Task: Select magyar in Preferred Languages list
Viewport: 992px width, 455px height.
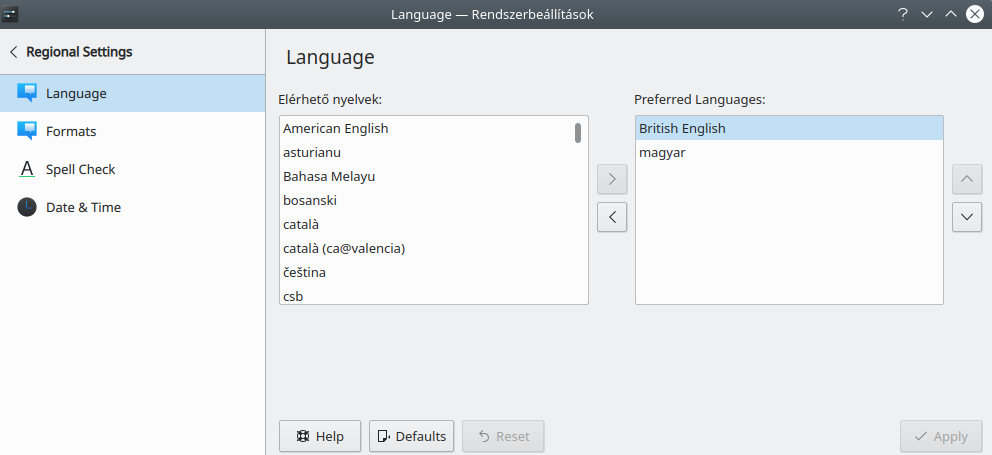Action: click(662, 152)
